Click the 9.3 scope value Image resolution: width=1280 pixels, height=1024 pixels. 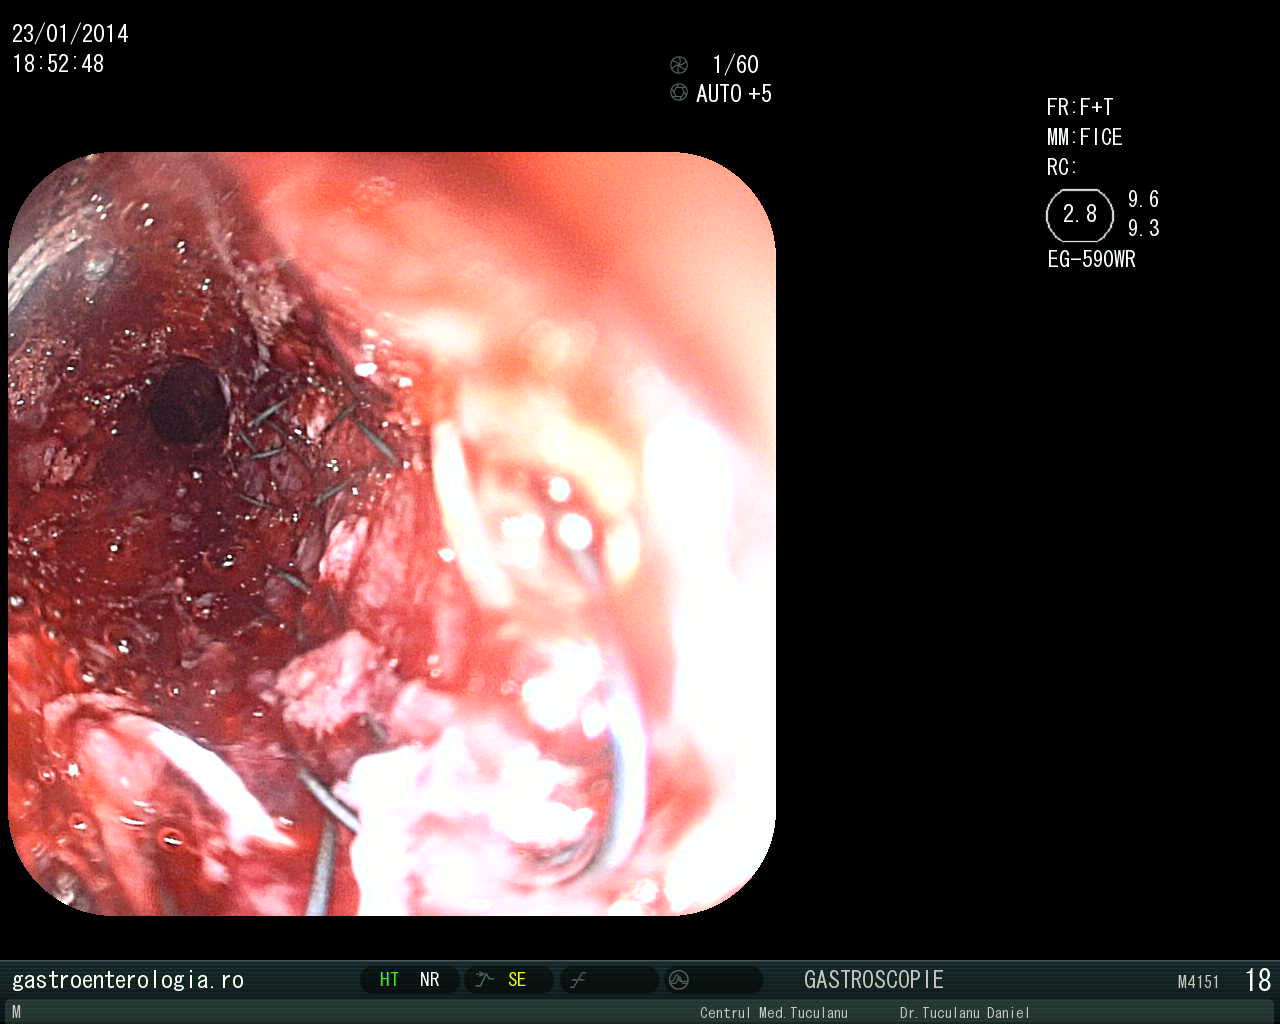pyautogui.click(x=1144, y=228)
